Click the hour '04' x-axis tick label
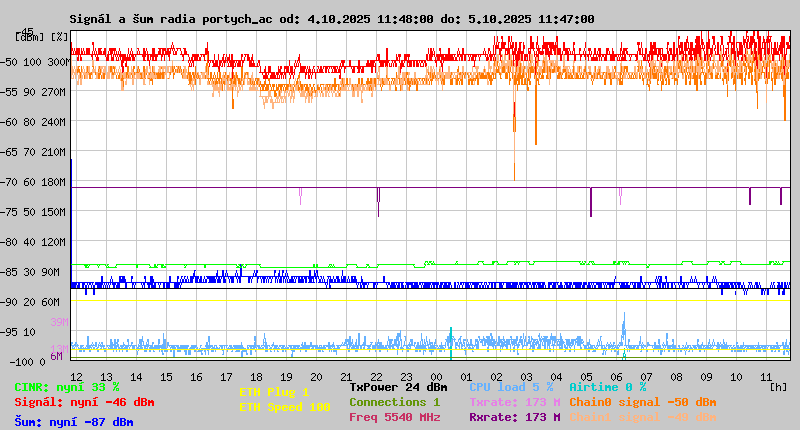Image resolution: width=800 pixels, height=430 pixels. (x=556, y=377)
